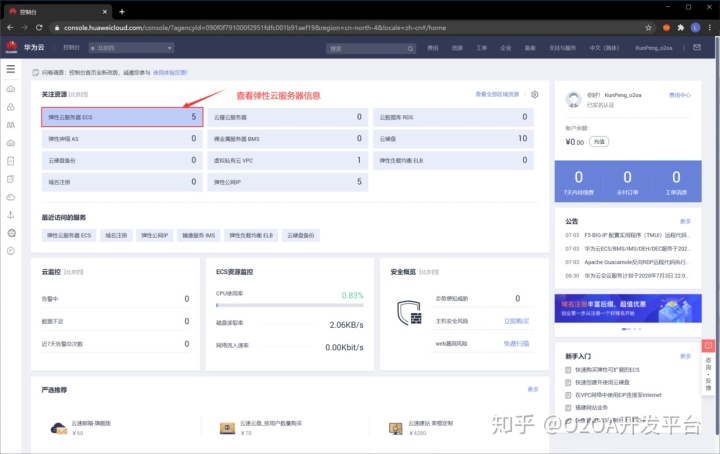Click 立即购买 for 主机安全风险
Viewport: 720px width, 454px height.
pyautogui.click(x=517, y=321)
